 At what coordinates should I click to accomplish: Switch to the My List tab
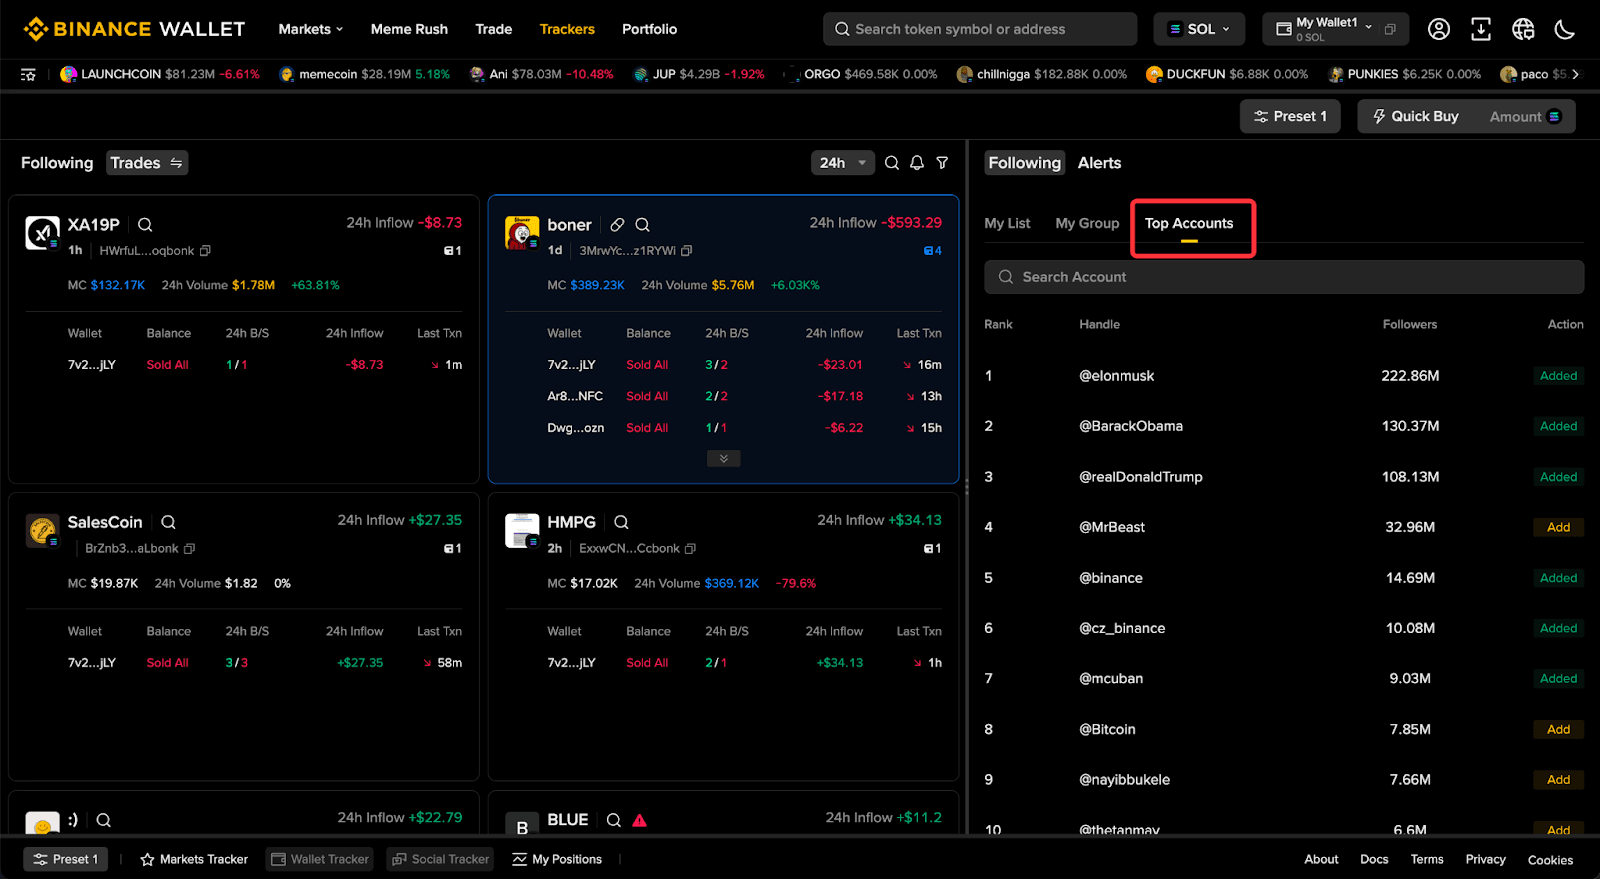(x=1007, y=223)
